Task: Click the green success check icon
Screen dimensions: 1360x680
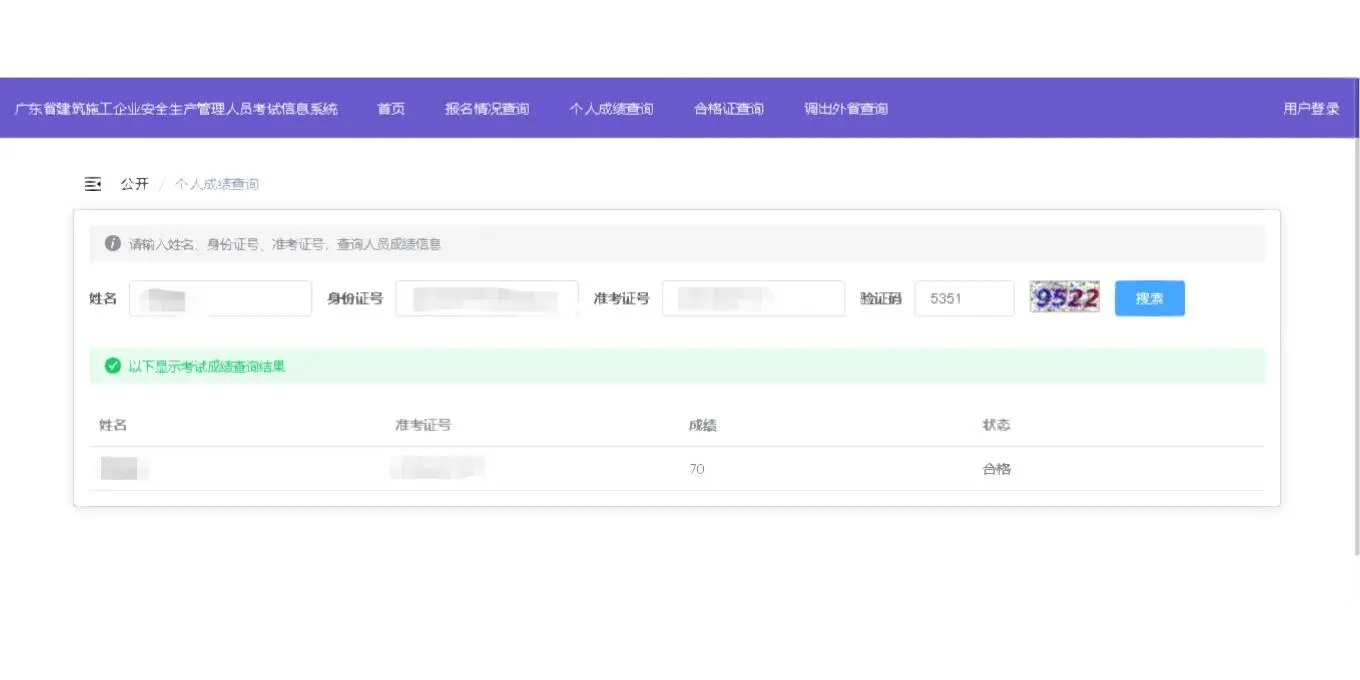Action: click(113, 366)
